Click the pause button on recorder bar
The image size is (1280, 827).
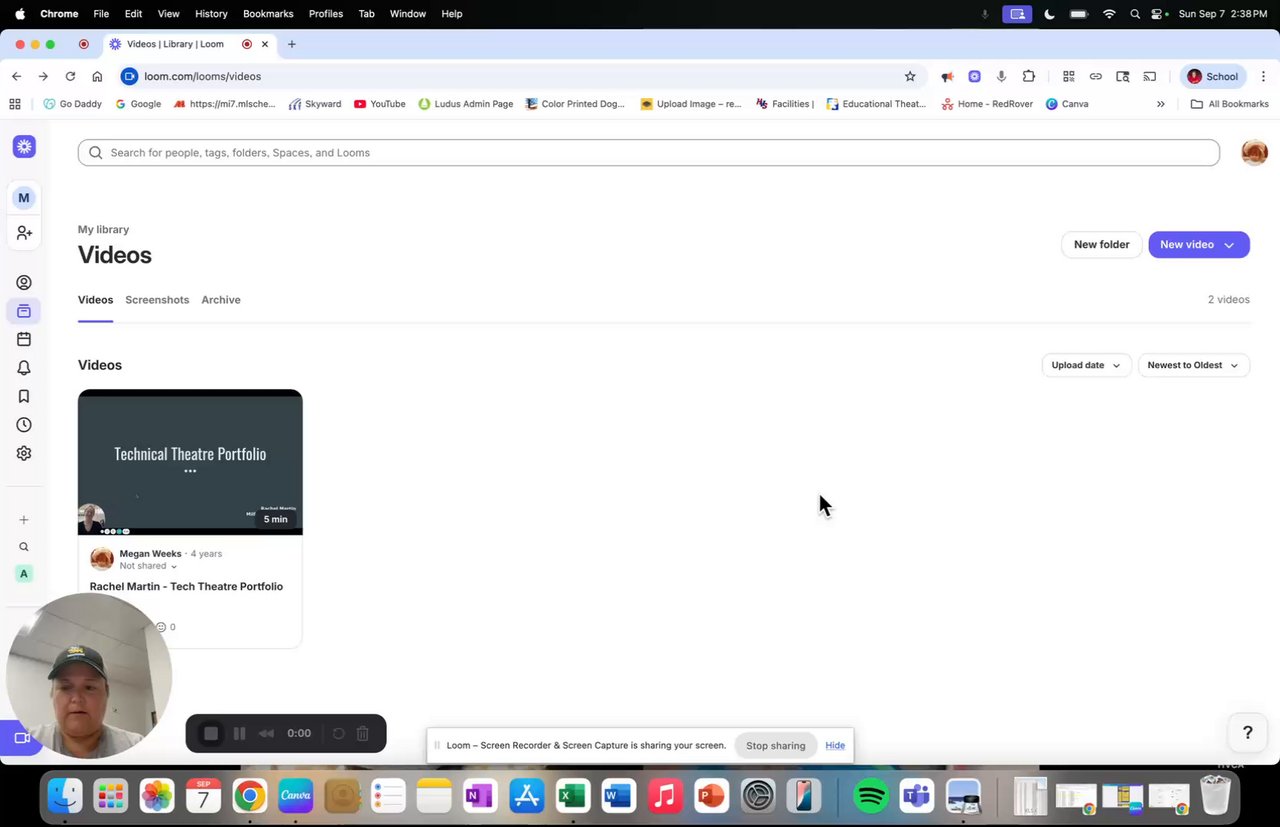click(x=239, y=733)
